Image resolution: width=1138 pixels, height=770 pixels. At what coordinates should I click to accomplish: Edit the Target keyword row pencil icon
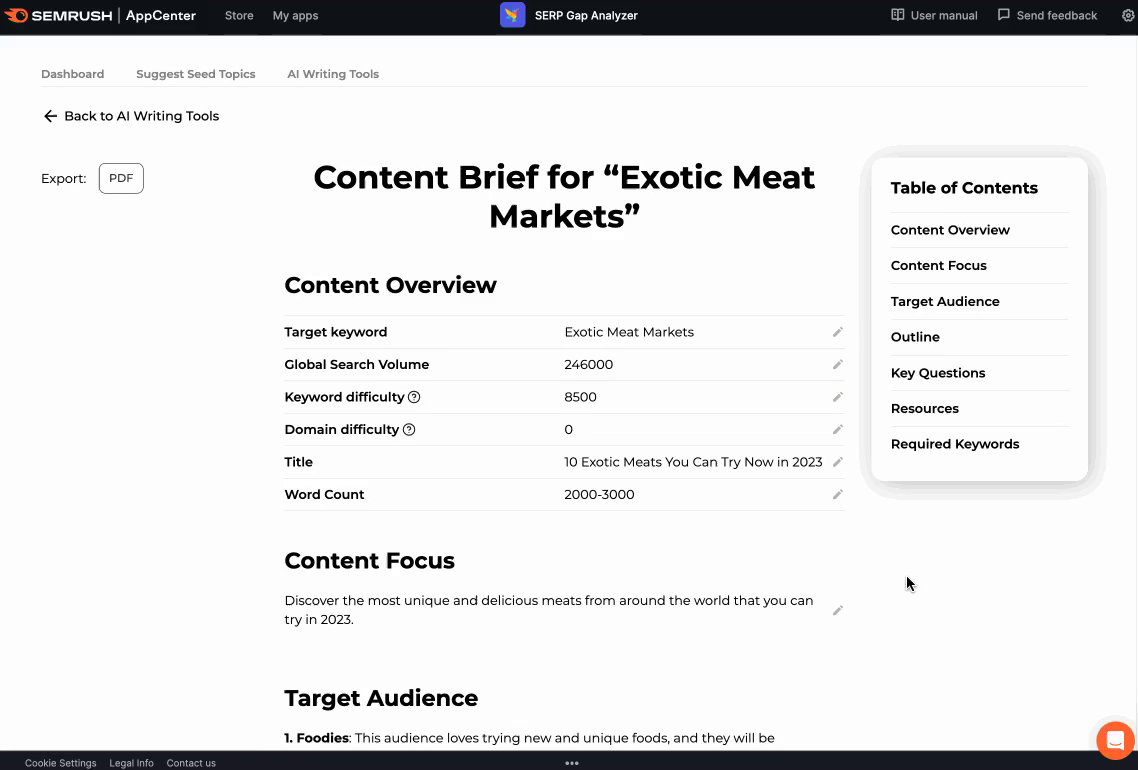[x=838, y=332]
